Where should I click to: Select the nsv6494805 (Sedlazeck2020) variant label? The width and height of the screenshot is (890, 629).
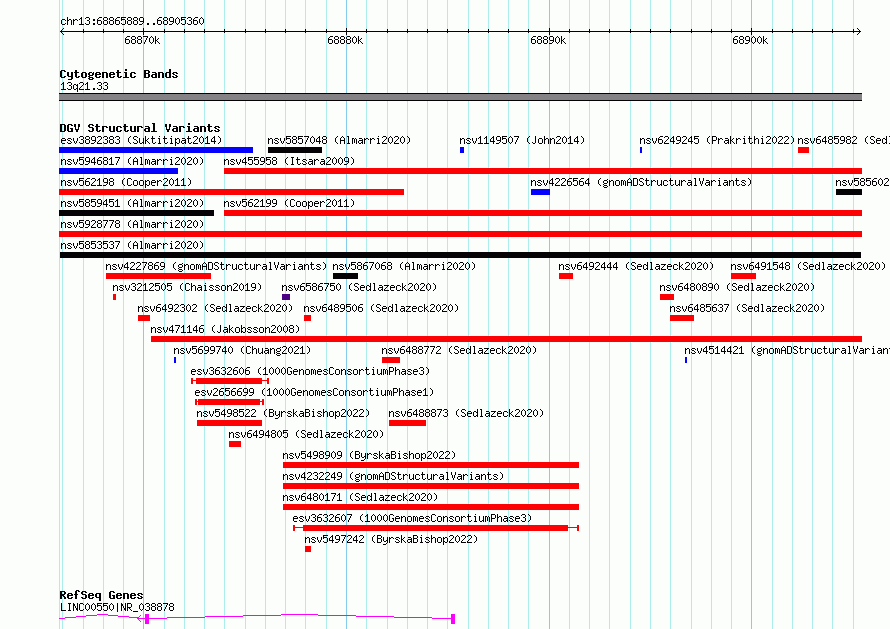[306, 434]
